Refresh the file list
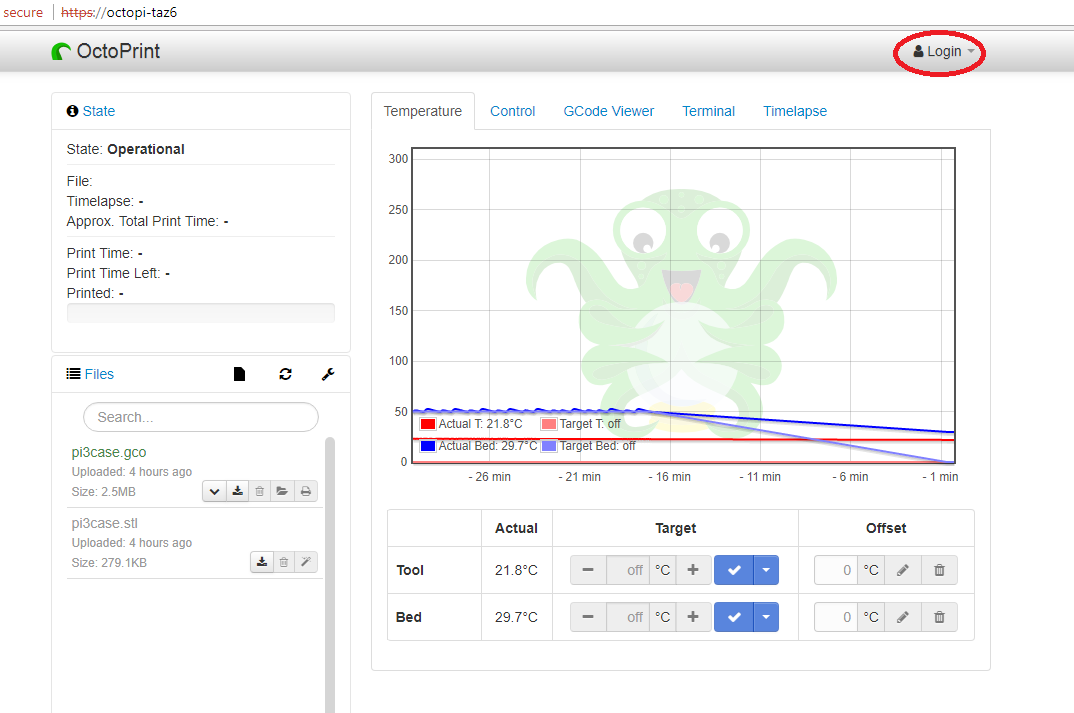Screen dimensions: 1074x713 pyautogui.click(x=286, y=374)
